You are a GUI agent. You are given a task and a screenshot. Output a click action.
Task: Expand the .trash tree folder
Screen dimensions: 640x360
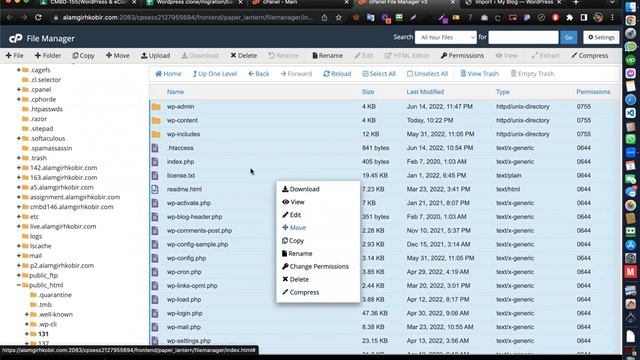(18, 158)
